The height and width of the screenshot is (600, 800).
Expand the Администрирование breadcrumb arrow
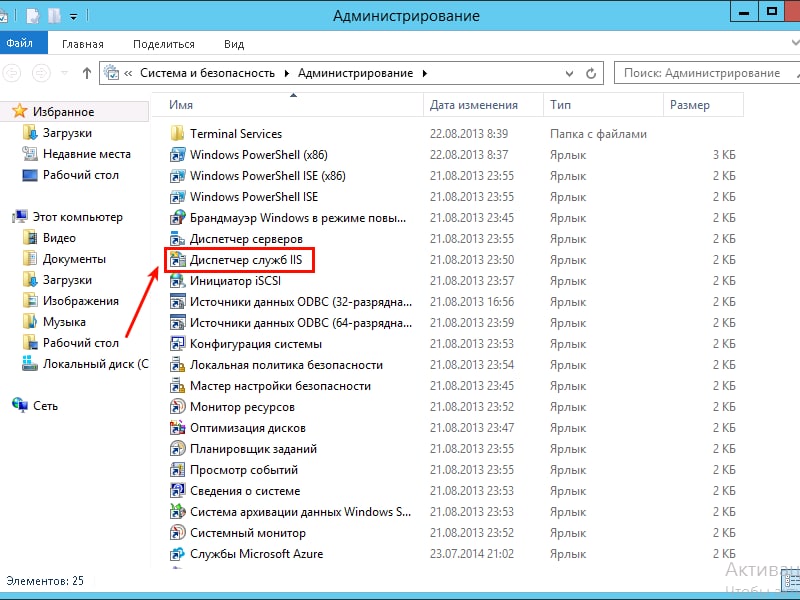424,73
